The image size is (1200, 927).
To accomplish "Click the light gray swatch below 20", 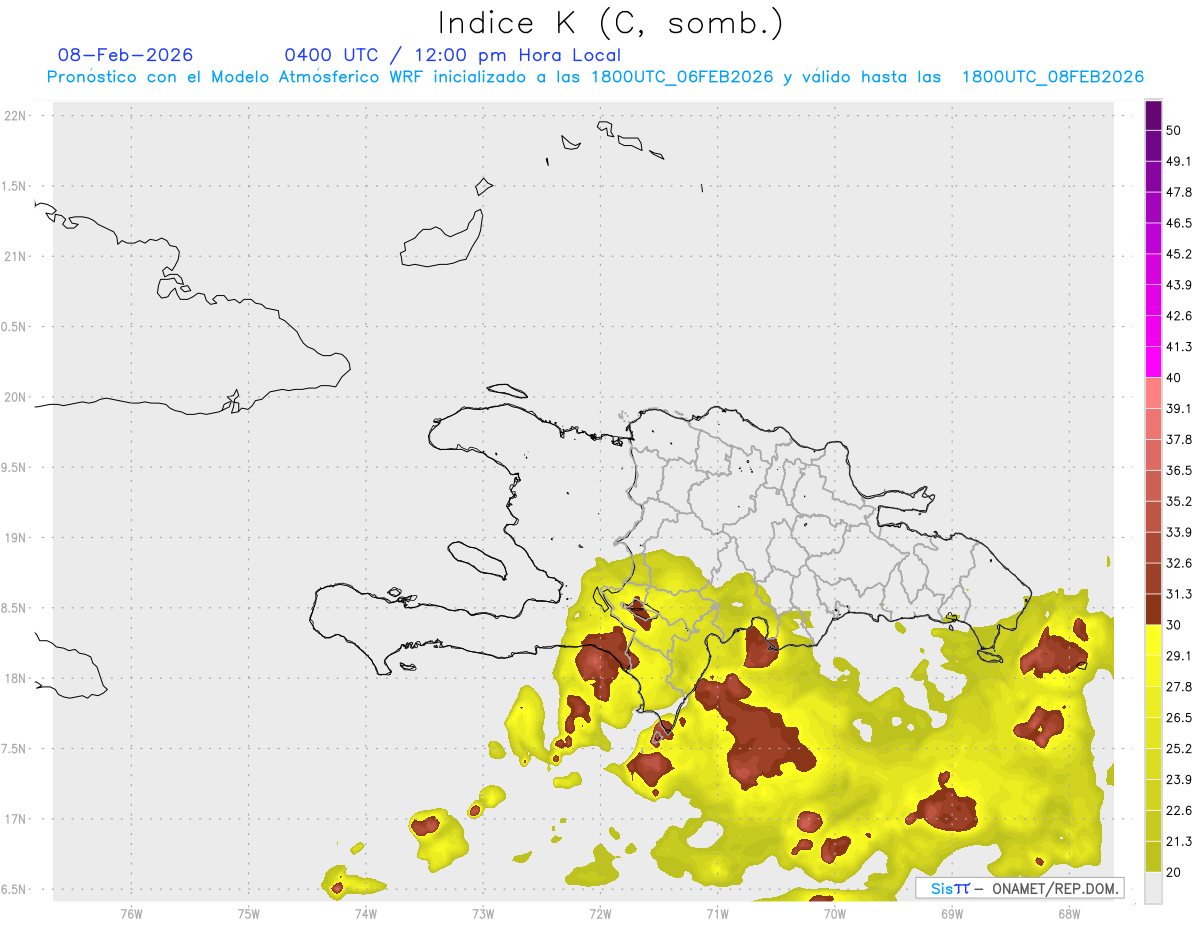I will tap(1153, 887).
